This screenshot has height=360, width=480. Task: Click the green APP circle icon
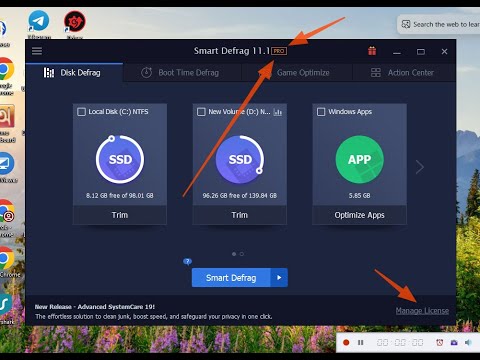click(359, 159)
